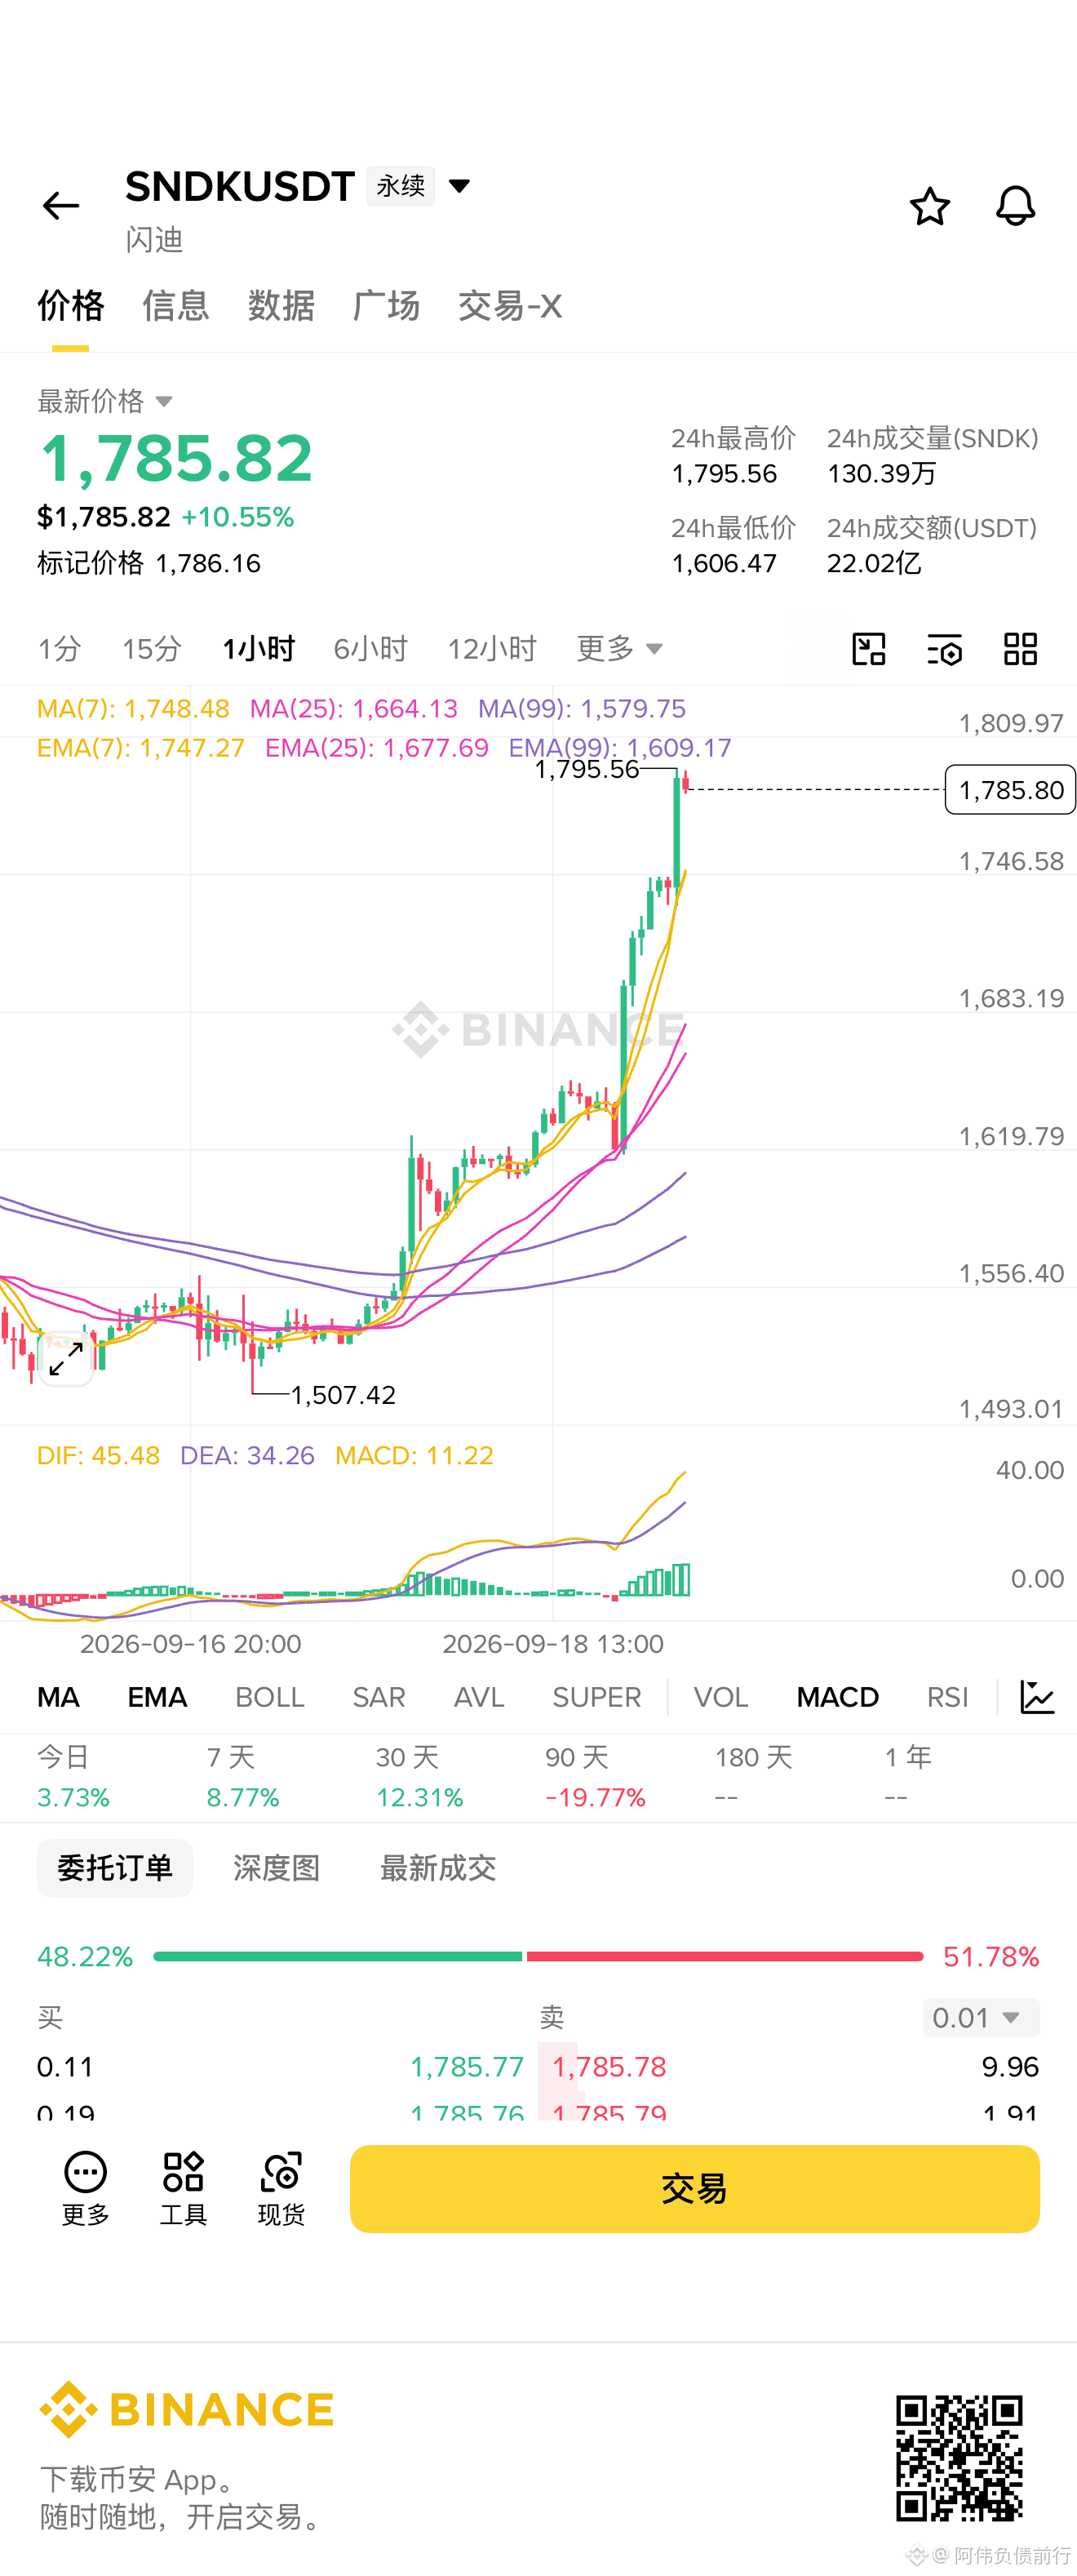The image size is (1077, 2576).
Task: Switch to the 信息 tab
Action: point(176,306)
